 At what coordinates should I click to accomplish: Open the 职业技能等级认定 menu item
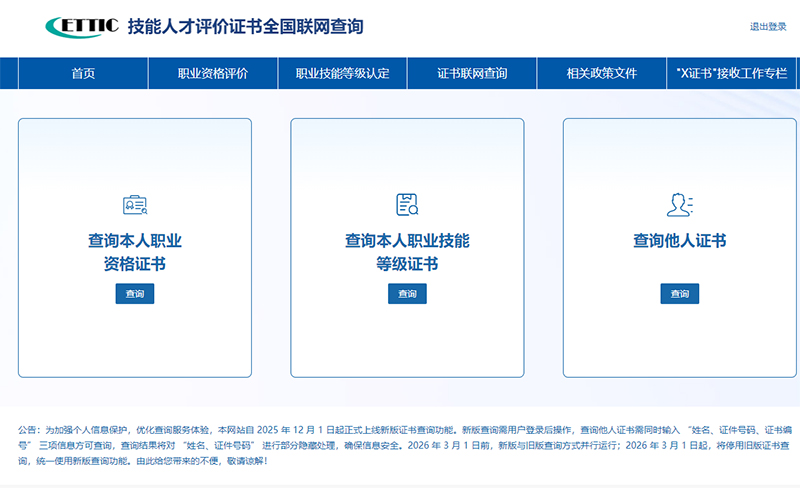pos(342,73)
